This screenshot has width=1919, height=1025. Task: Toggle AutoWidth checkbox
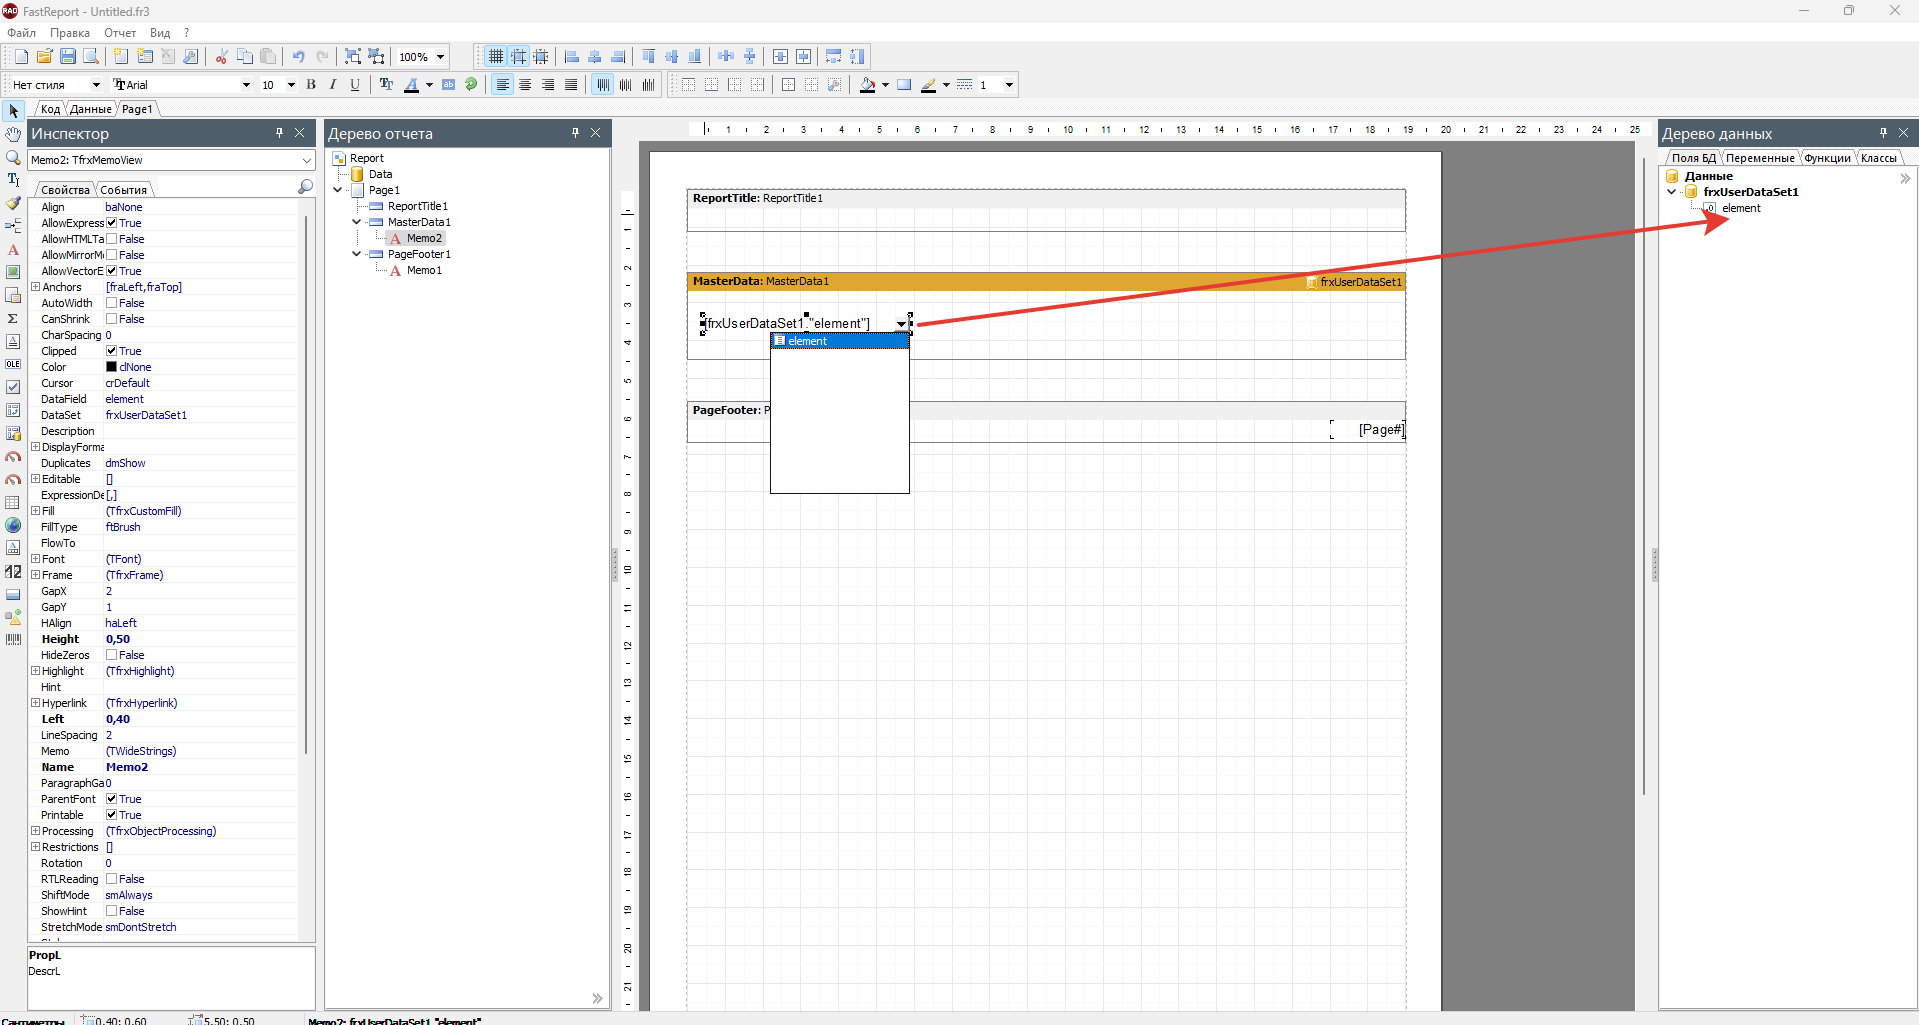112,303
